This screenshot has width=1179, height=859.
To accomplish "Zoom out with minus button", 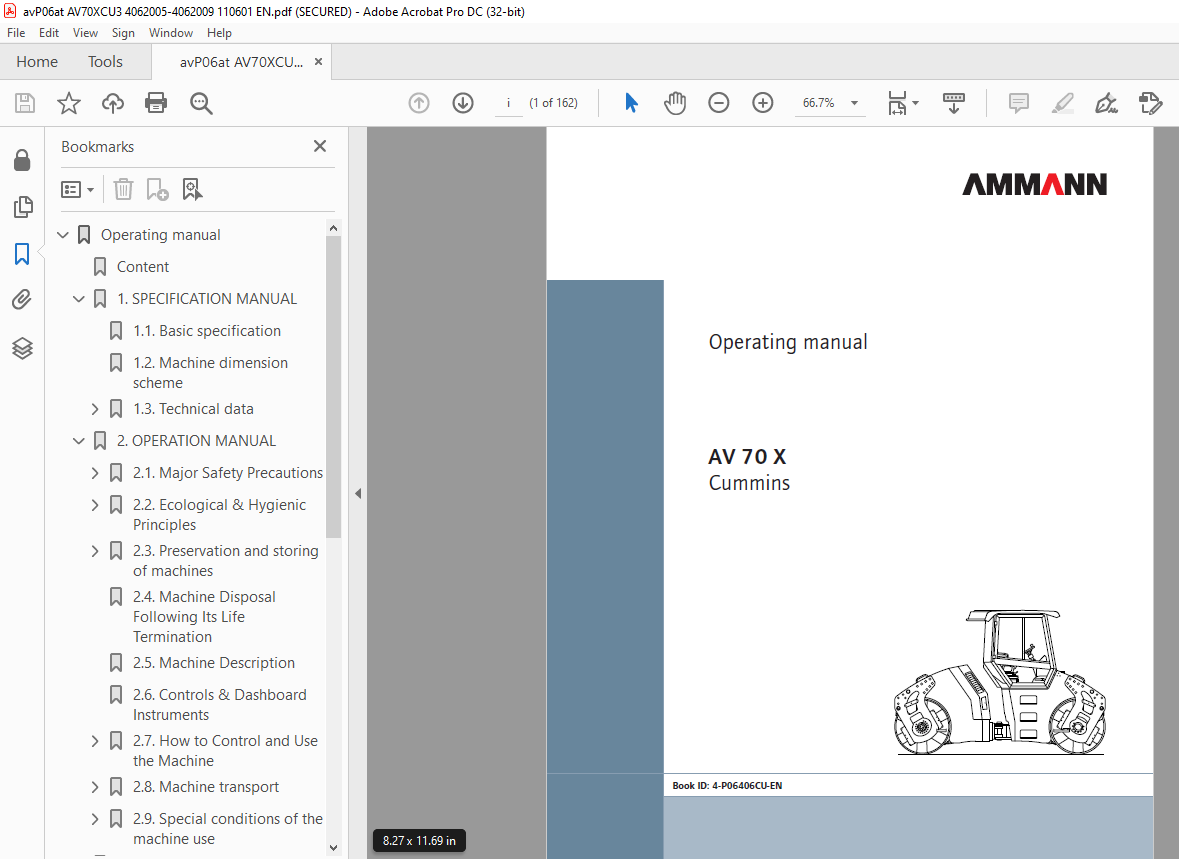I will pos(719,103).
